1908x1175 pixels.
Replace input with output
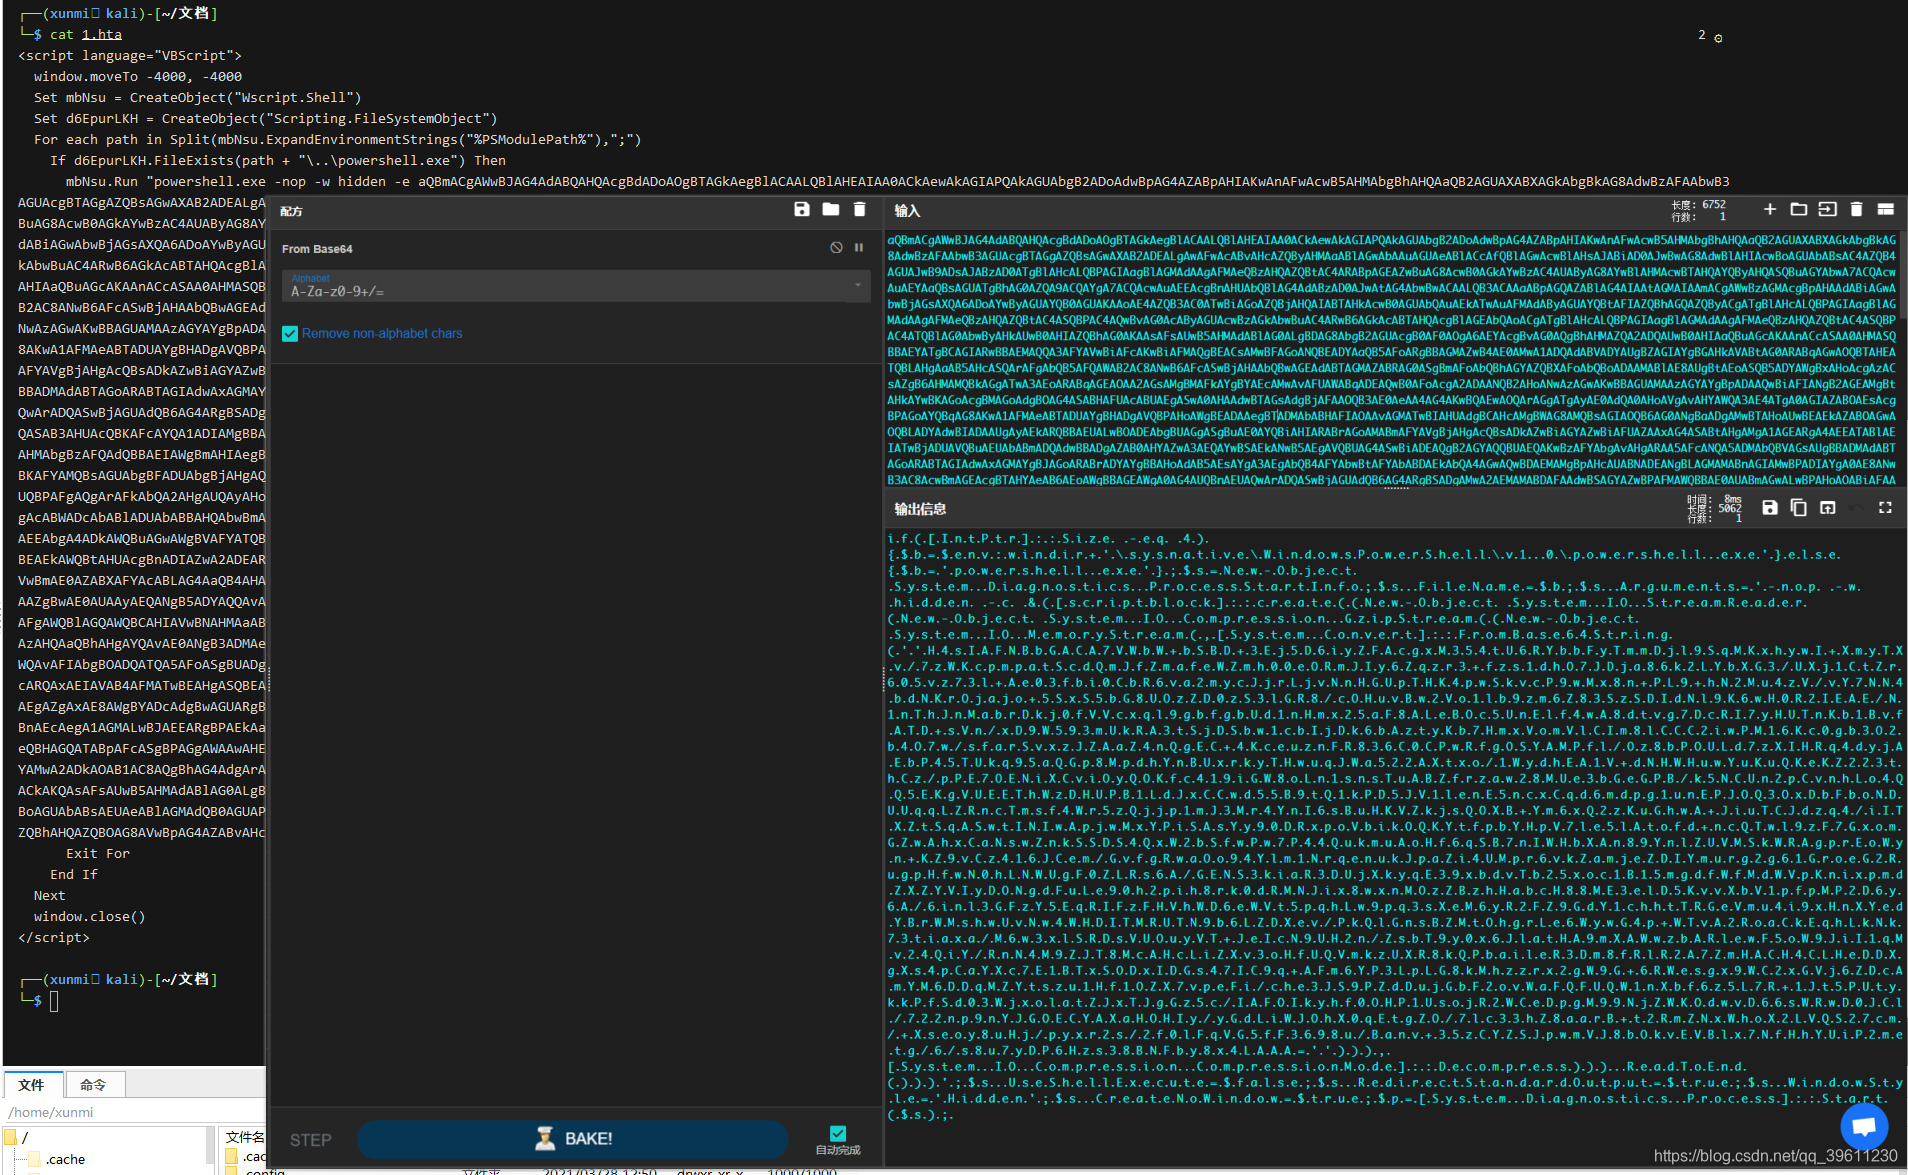click(1827, 508)
